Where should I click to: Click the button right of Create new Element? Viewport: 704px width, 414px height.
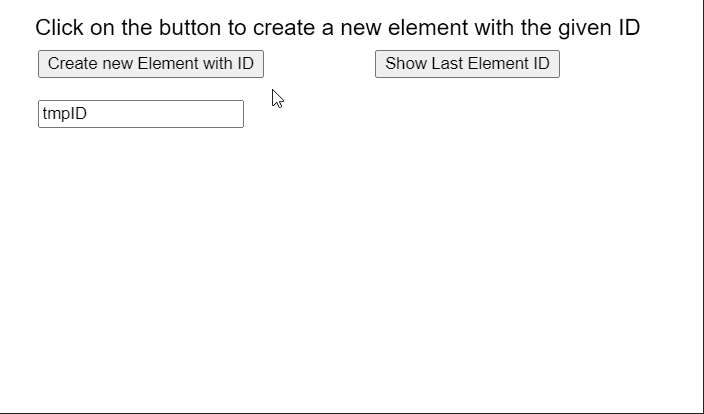pyautogui.click(x=467, y=64)
